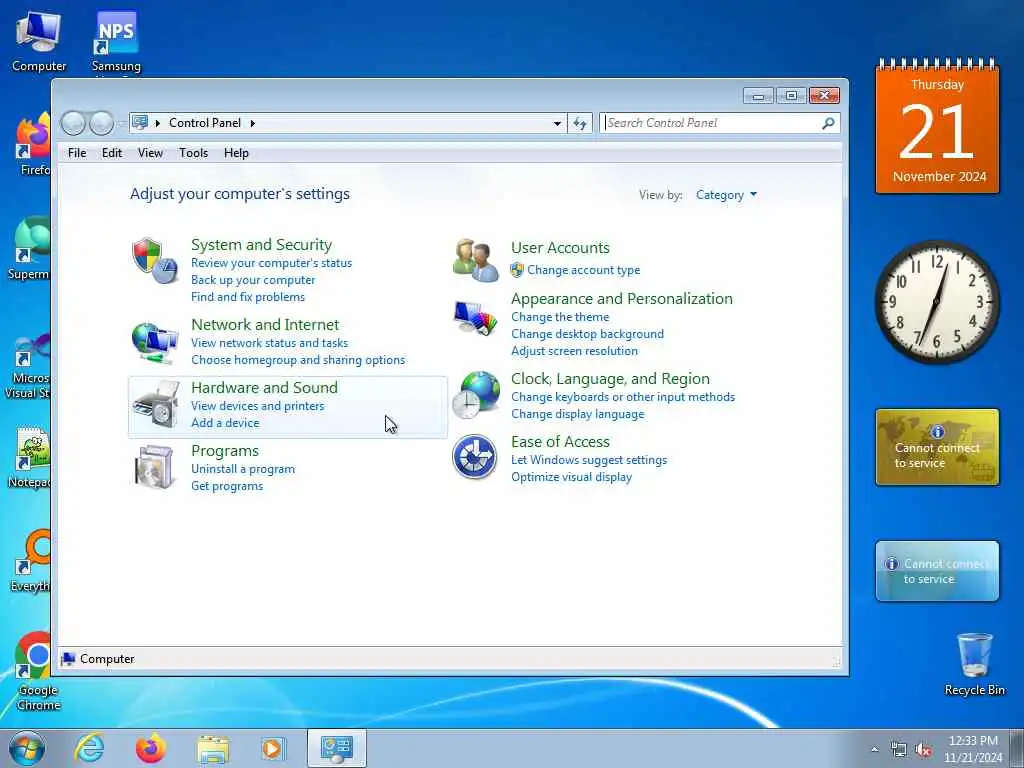Open the System and Security heading link
The image size is (1024, 768).
point(261,244)
